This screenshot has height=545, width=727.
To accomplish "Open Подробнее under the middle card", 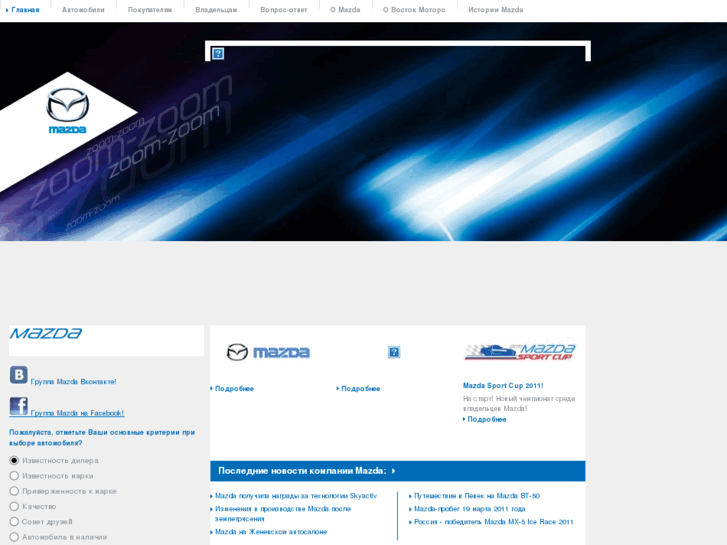I will pyautogui.click(x=361, y=389).
